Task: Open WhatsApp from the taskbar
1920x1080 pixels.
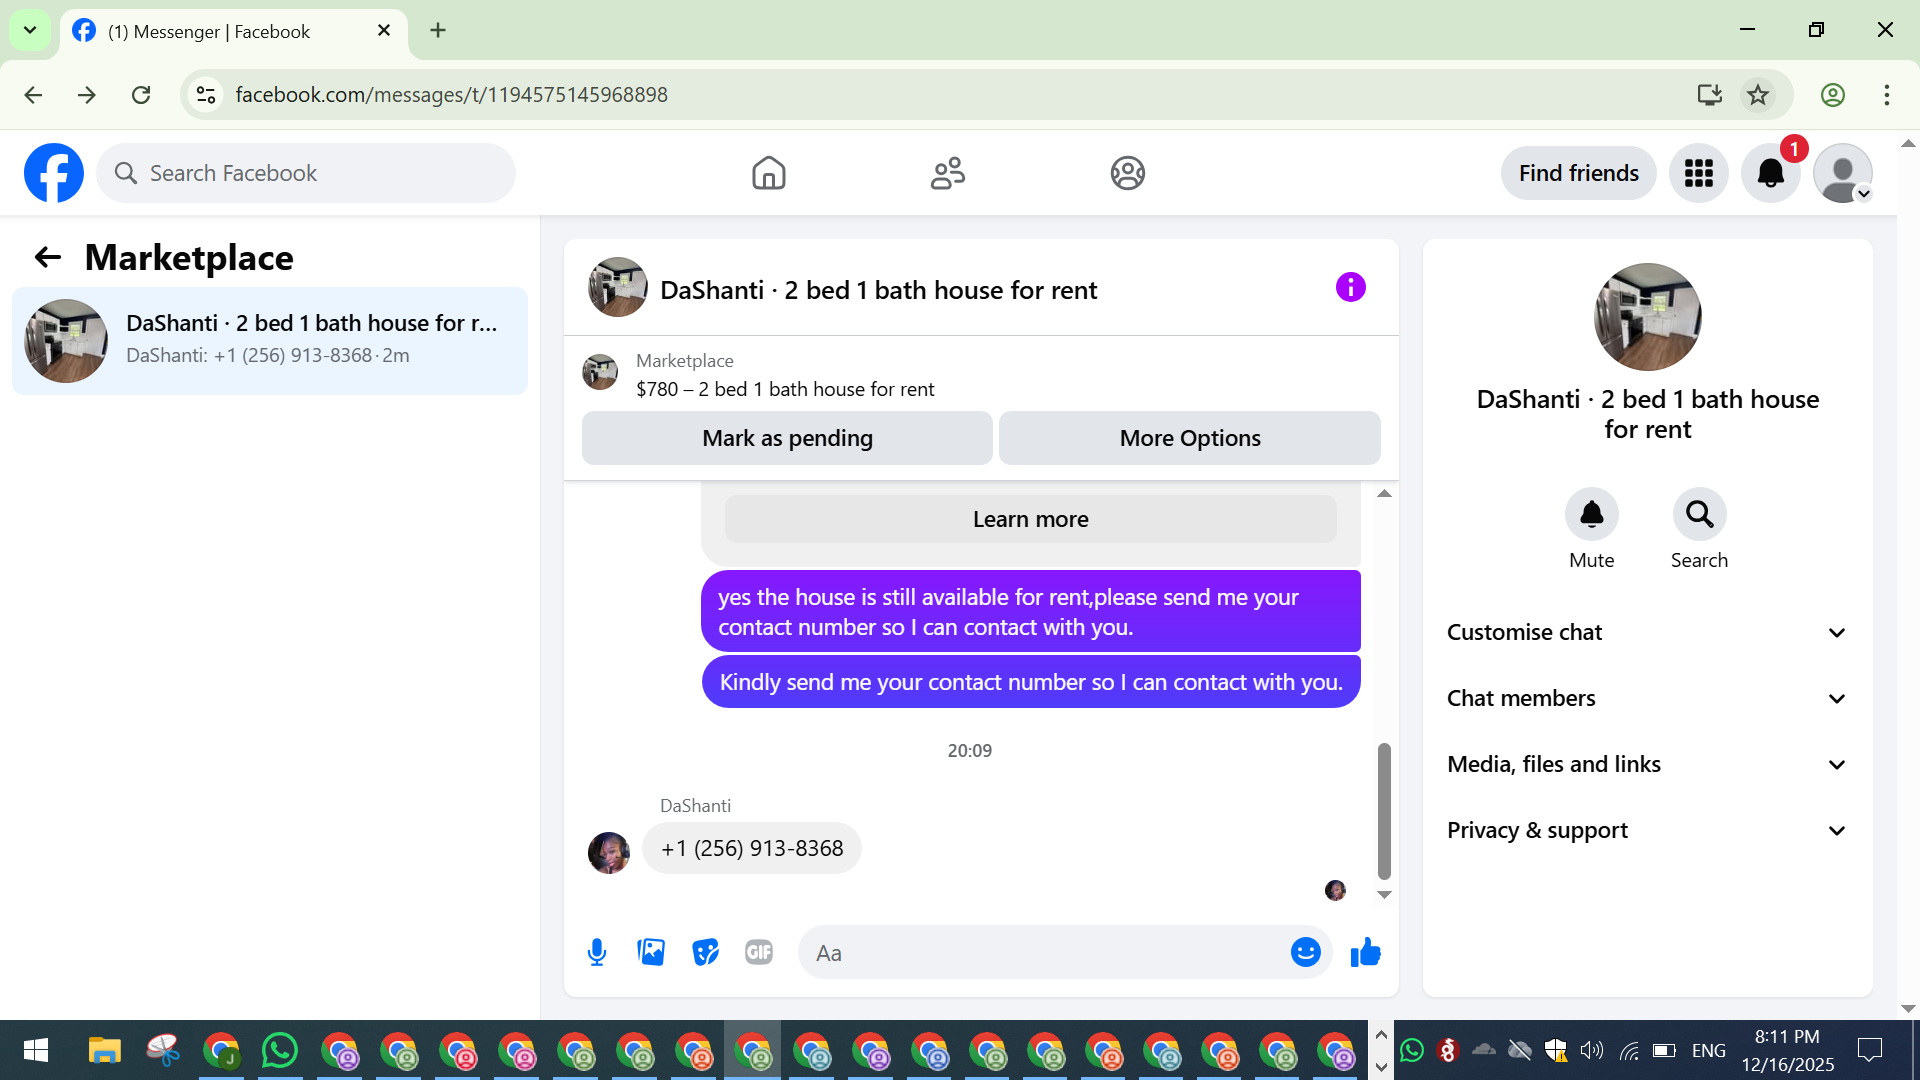Action: [x=280, y=1050]
